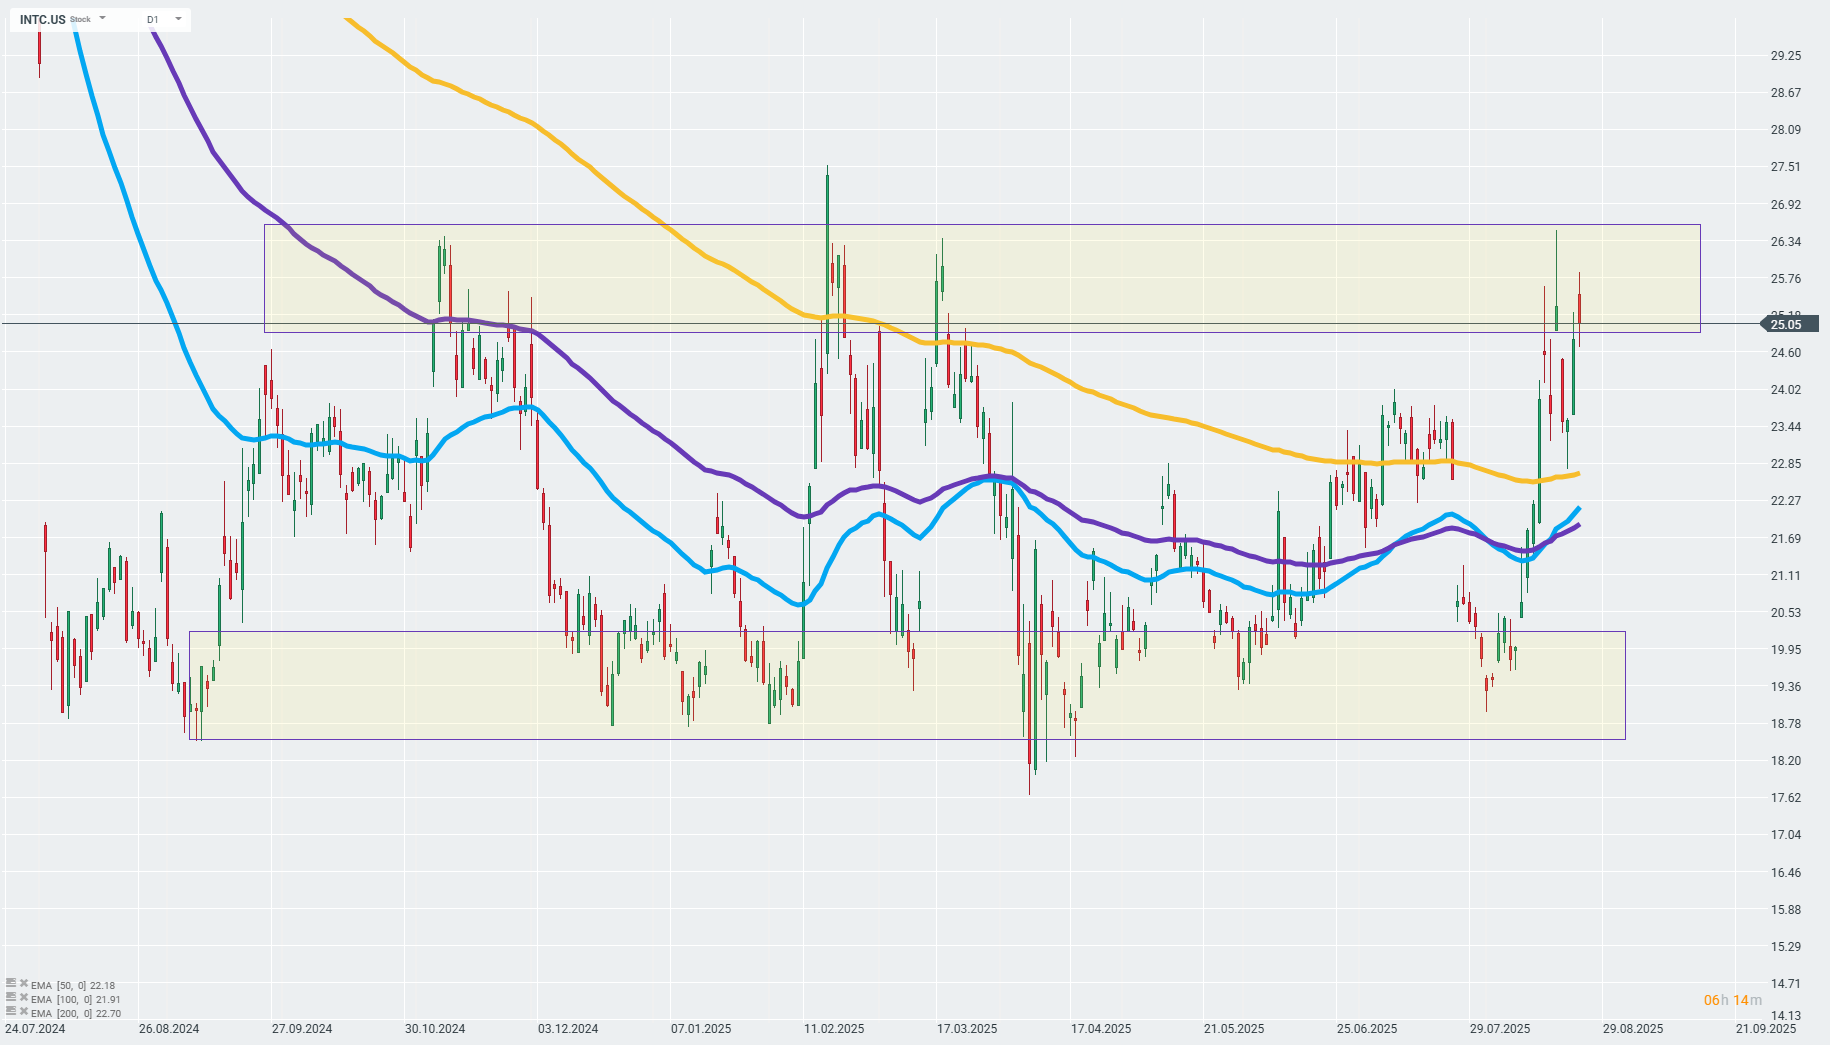Image resolution: width=1830 pixels, height=1045 pixels.
Task: Click the 15.88 price axis label
Action: point(1786,910)
